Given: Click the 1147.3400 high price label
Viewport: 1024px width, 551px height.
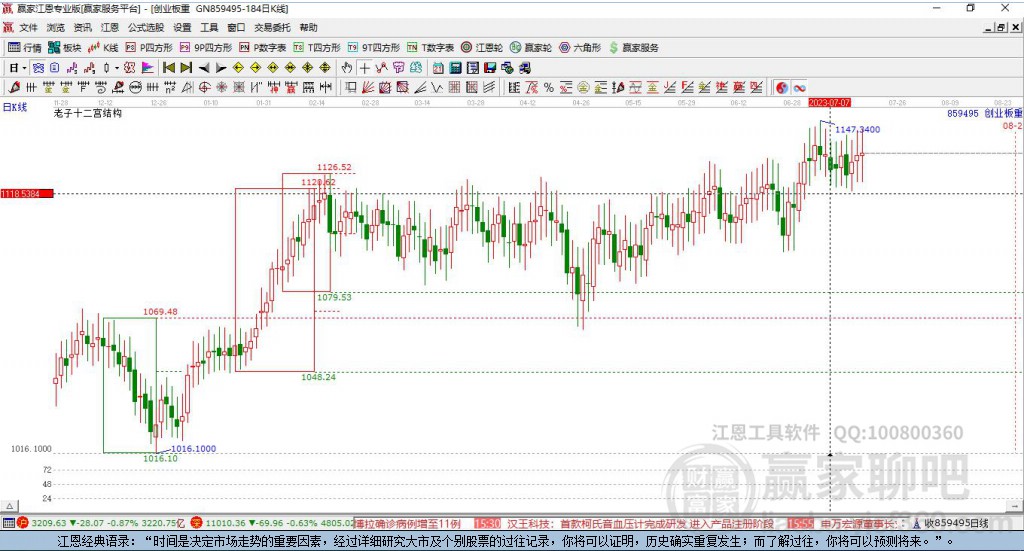Looking at the screenshot, I should coord(857,129).
